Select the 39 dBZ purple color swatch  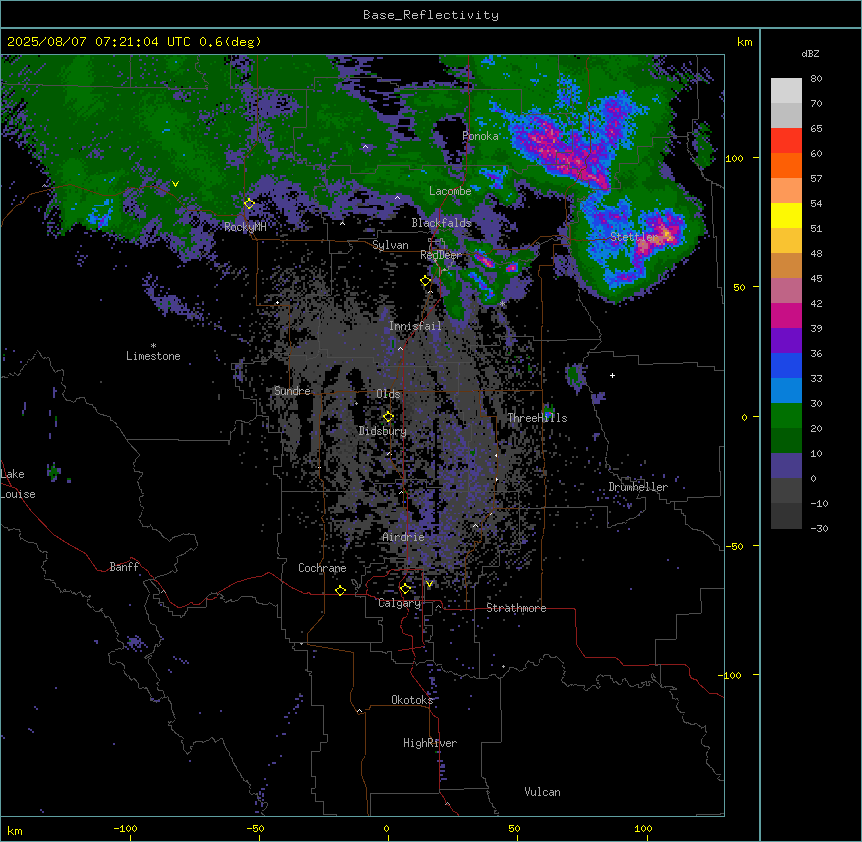tap(786, 340)
